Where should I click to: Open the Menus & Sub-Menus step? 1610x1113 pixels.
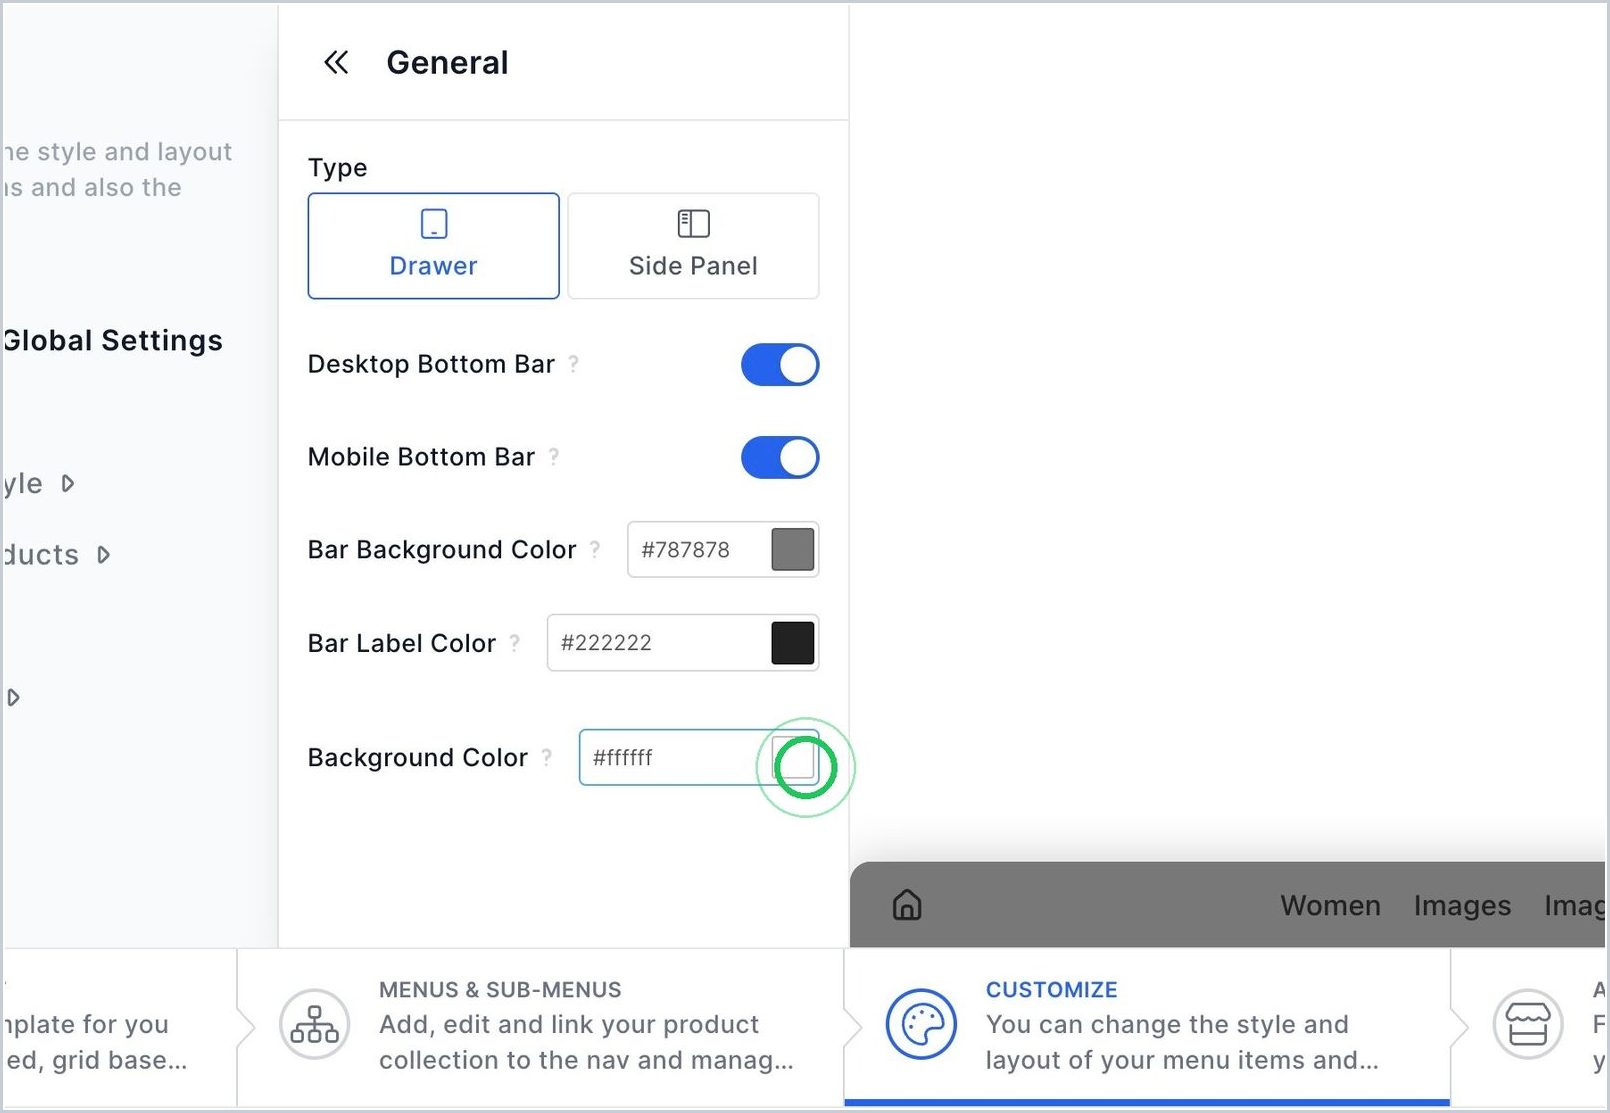[x=540, y=1026]
